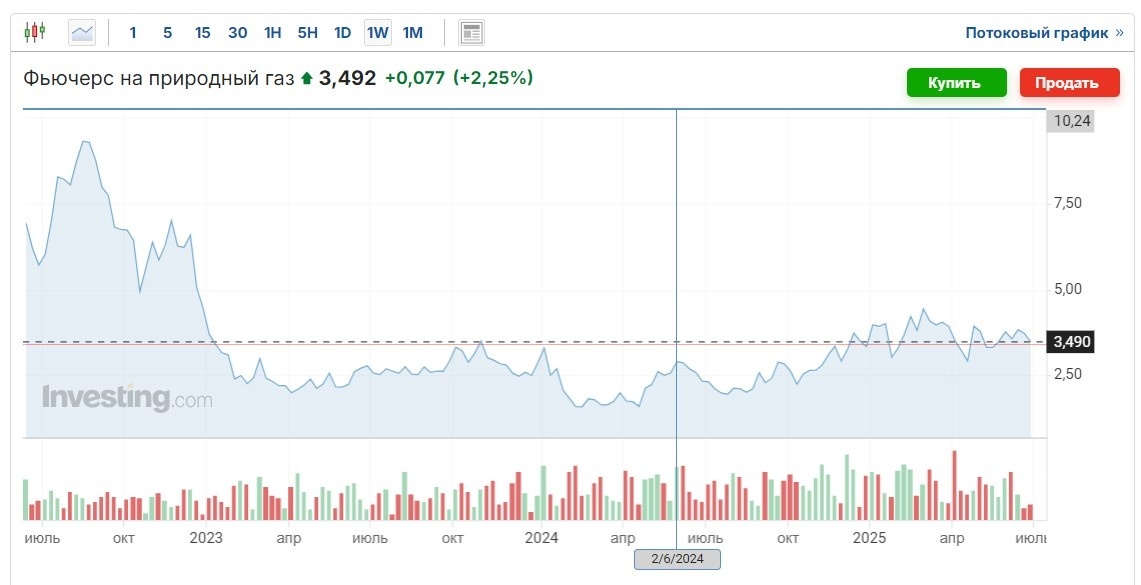Image resolution: width=1141 pixels, height=585 pixels.
Task: Click the 3,490 current price label
Action: pyautogui.click(x=1070, y=342)
